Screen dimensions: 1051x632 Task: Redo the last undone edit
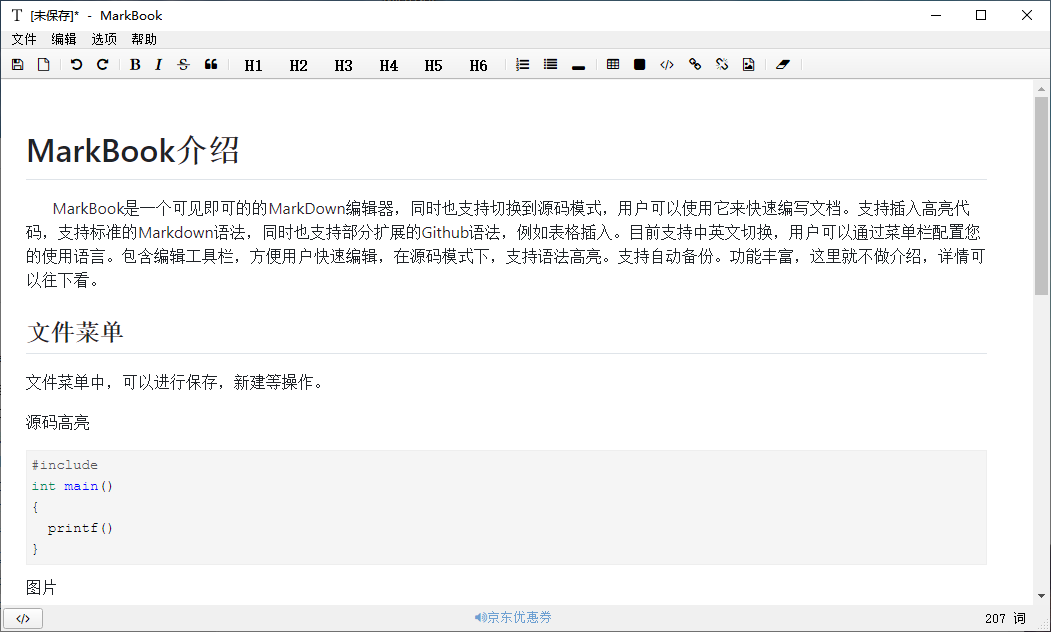coord(102,65)
